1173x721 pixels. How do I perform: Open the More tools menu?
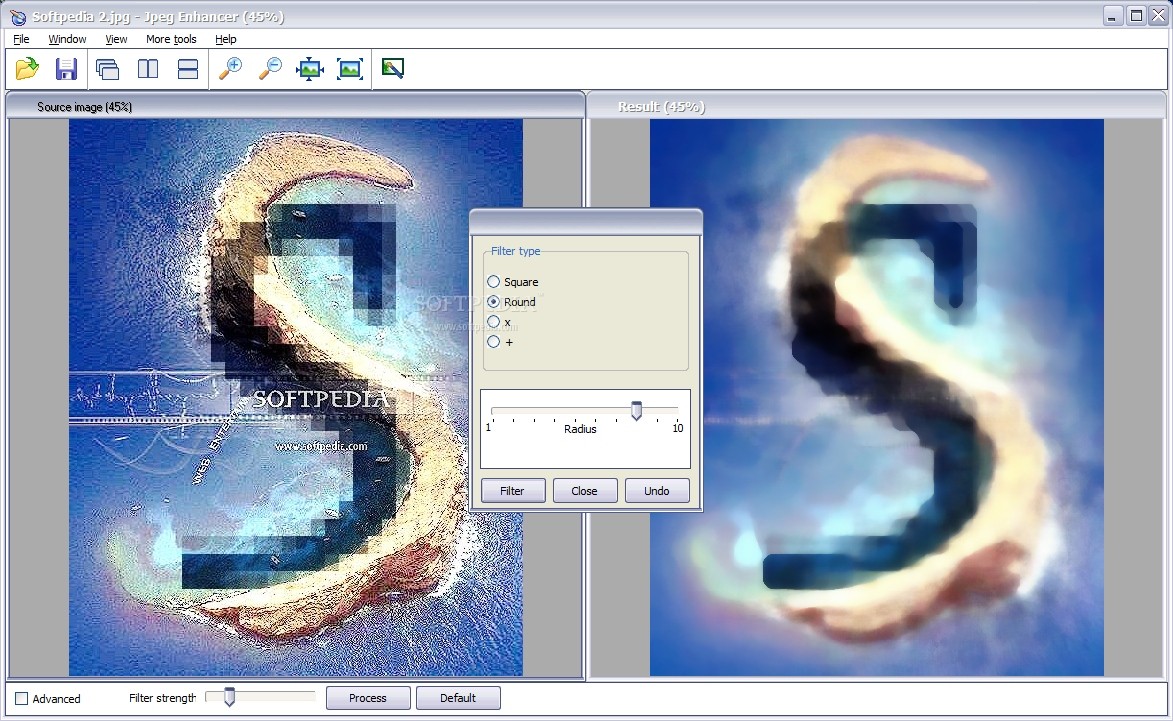point(170,39)
